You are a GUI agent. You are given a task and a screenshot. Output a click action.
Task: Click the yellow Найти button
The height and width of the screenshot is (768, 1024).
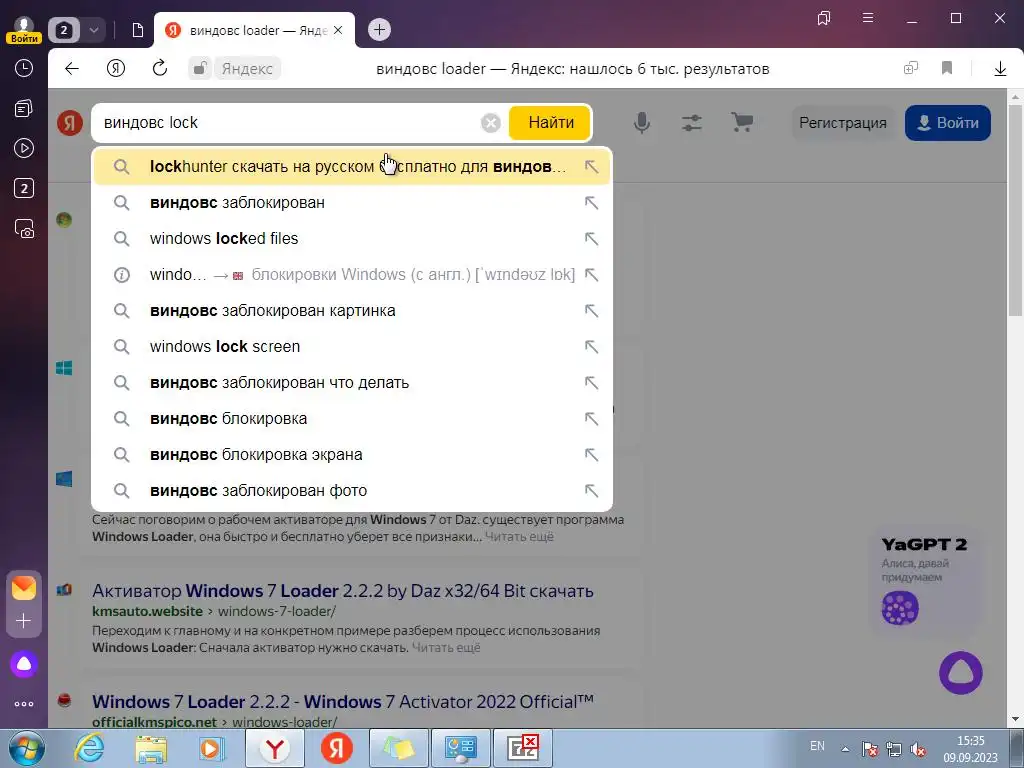[x=551, y=123]
